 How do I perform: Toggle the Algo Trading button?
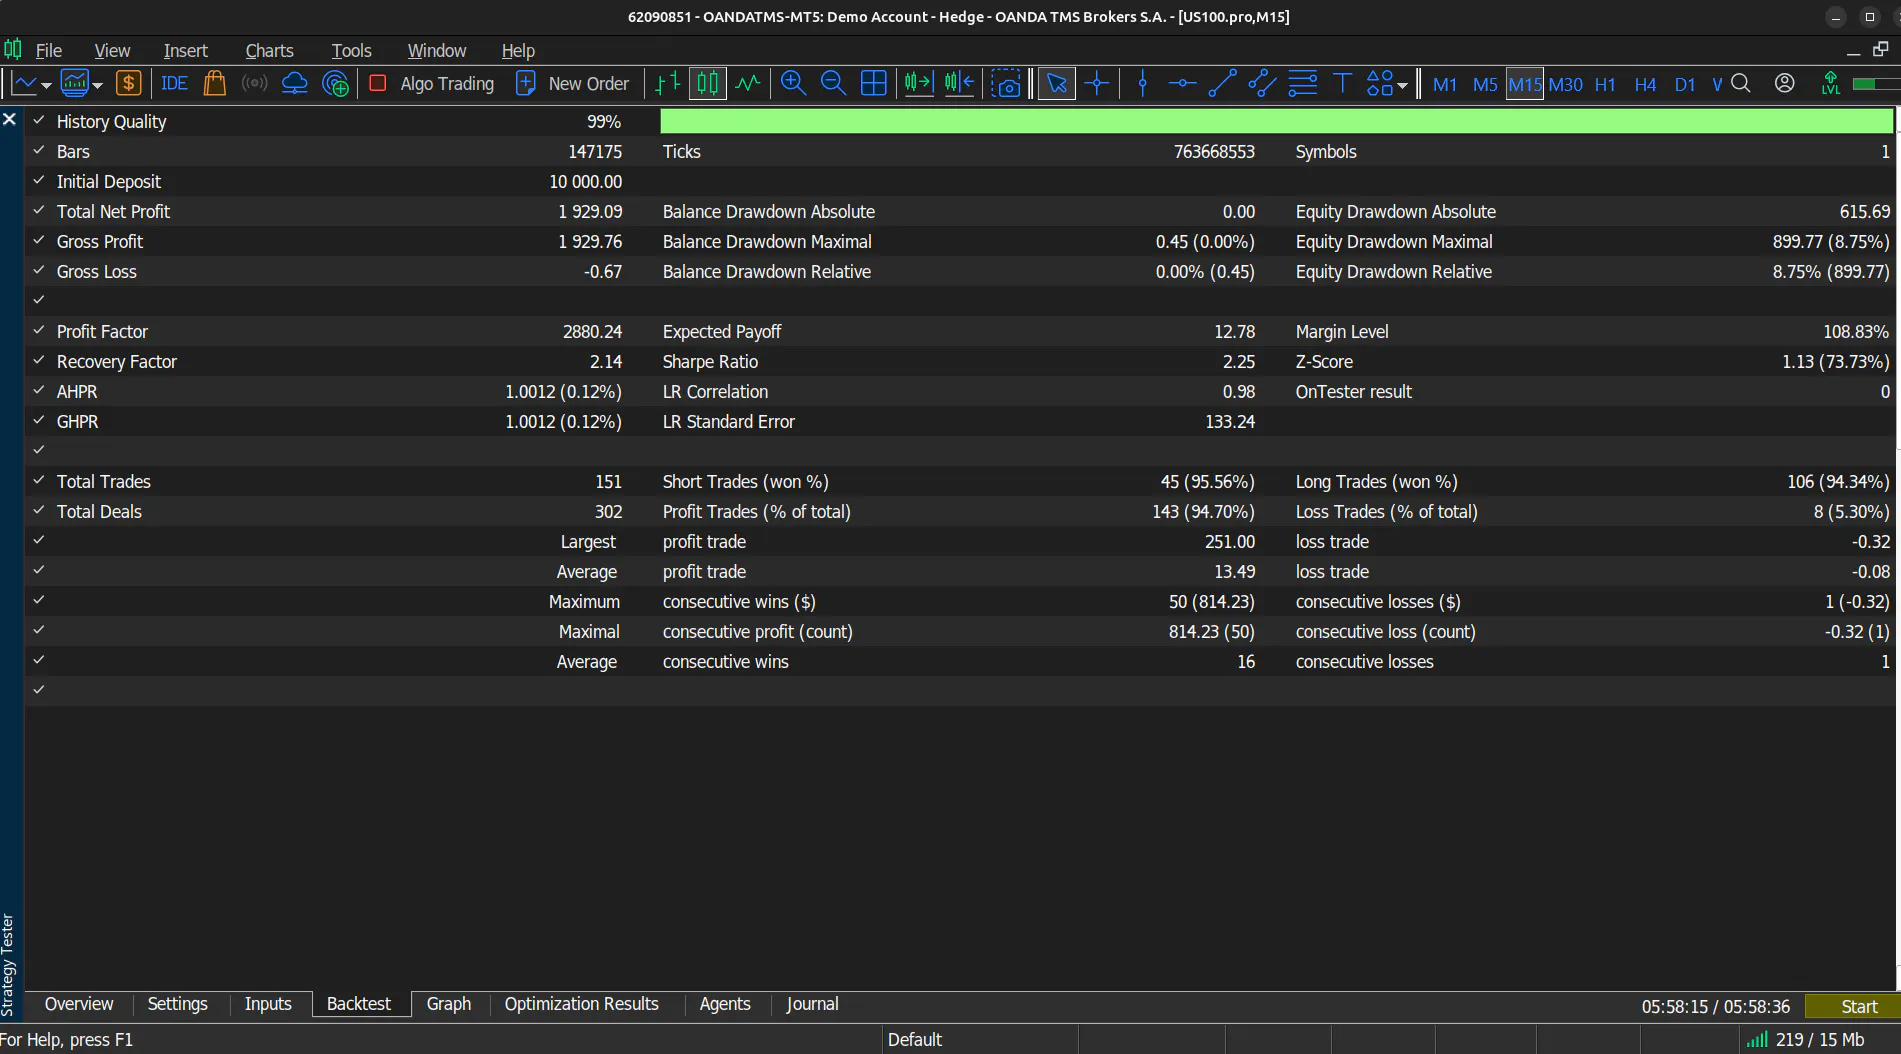click(432, 84)
